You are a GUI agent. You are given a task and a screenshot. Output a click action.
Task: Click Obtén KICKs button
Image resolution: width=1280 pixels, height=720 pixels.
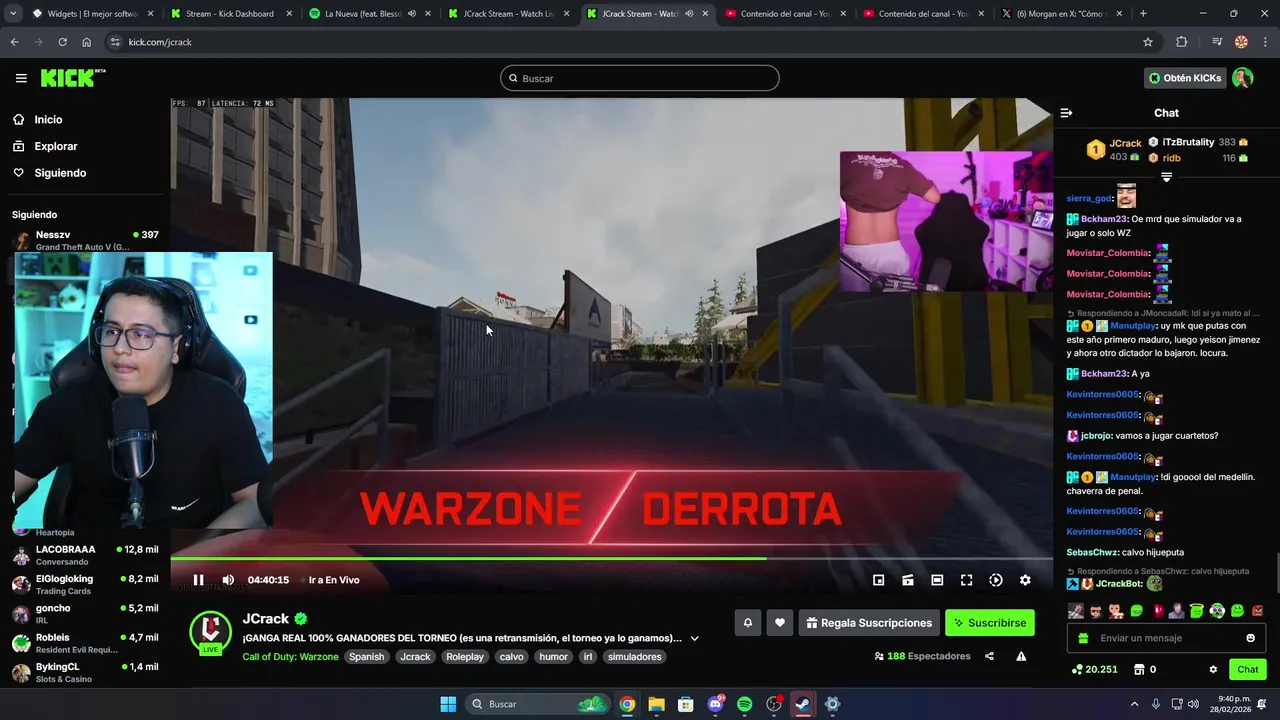[x=1185, y=78]
